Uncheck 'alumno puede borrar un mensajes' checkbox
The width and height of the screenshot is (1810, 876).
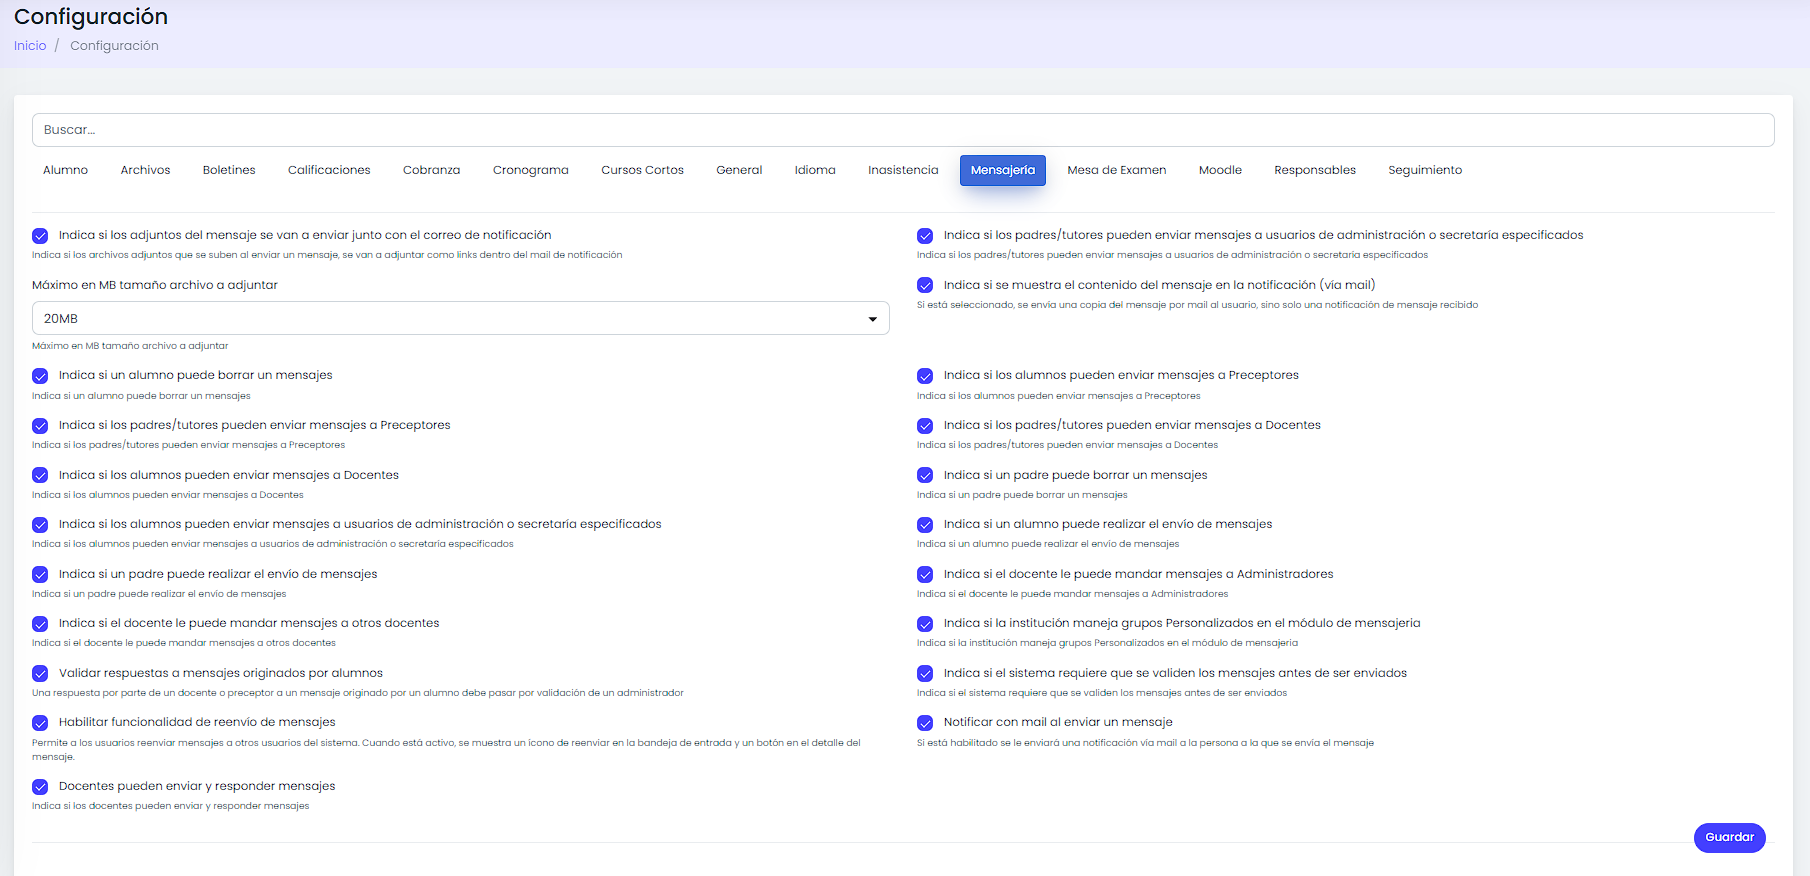point(40,376)
